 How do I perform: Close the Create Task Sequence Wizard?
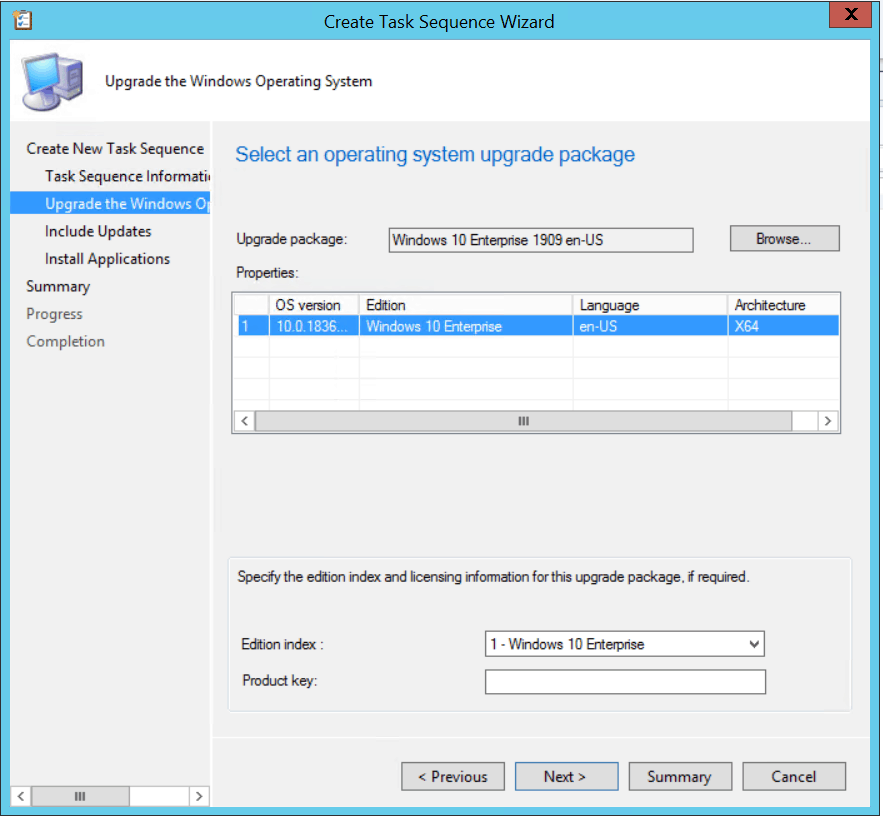click(851, 15)
